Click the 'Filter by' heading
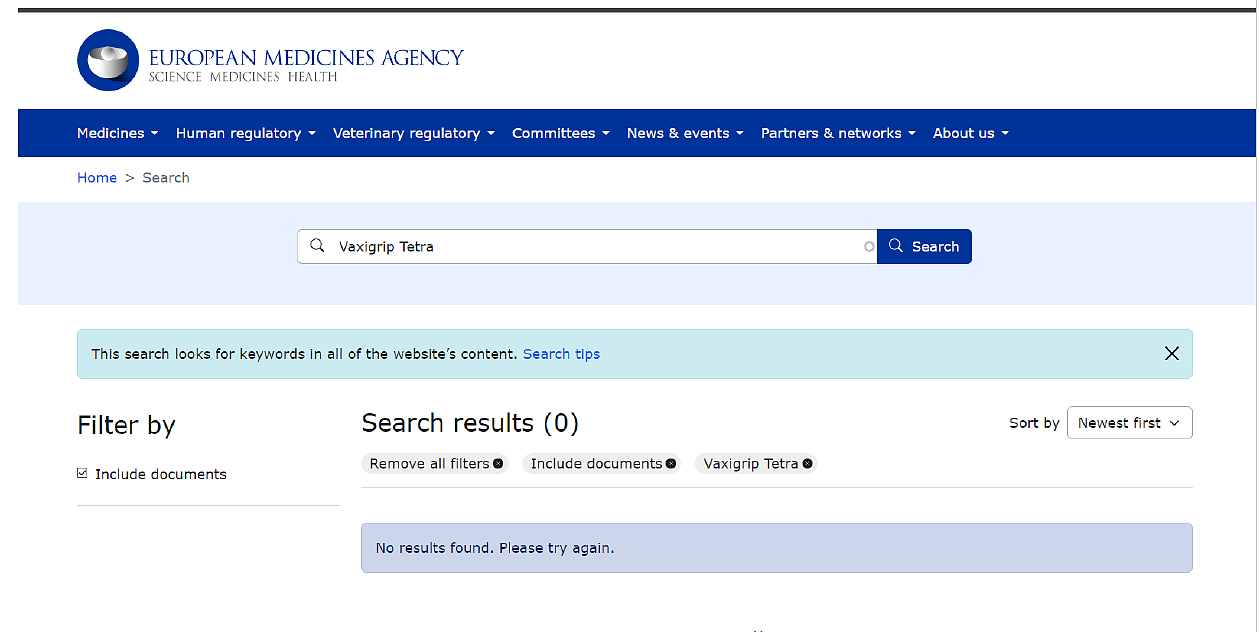1259x632 pixels. (126, 425)
